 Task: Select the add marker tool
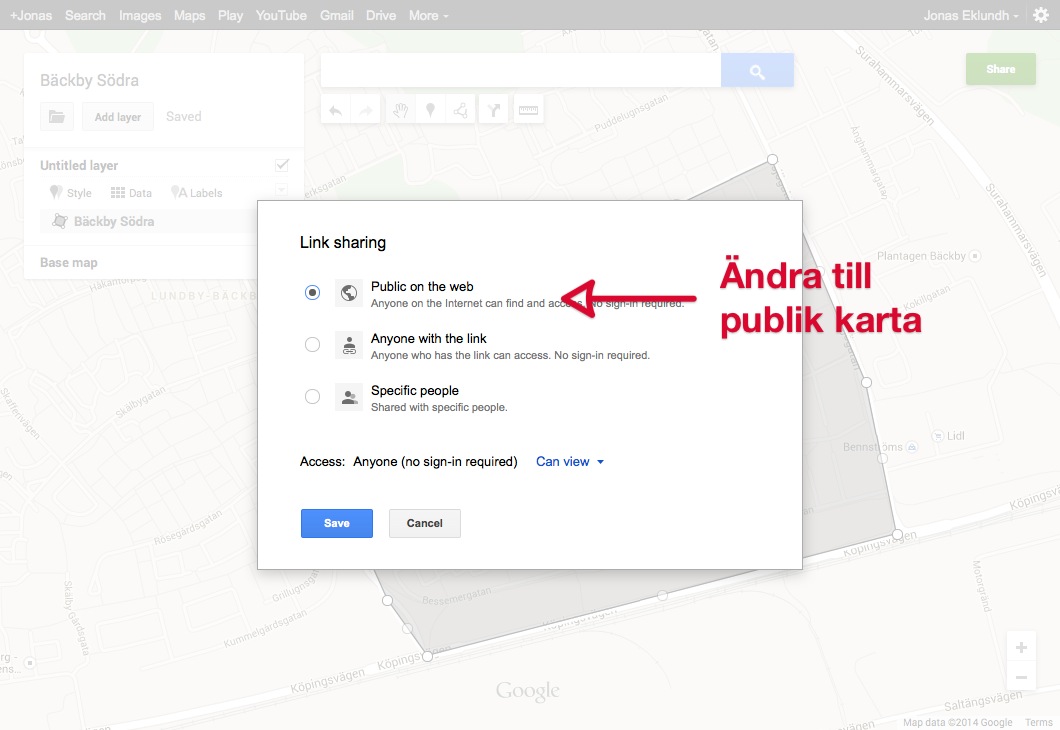pyautogui.click(x=430, y=110)
